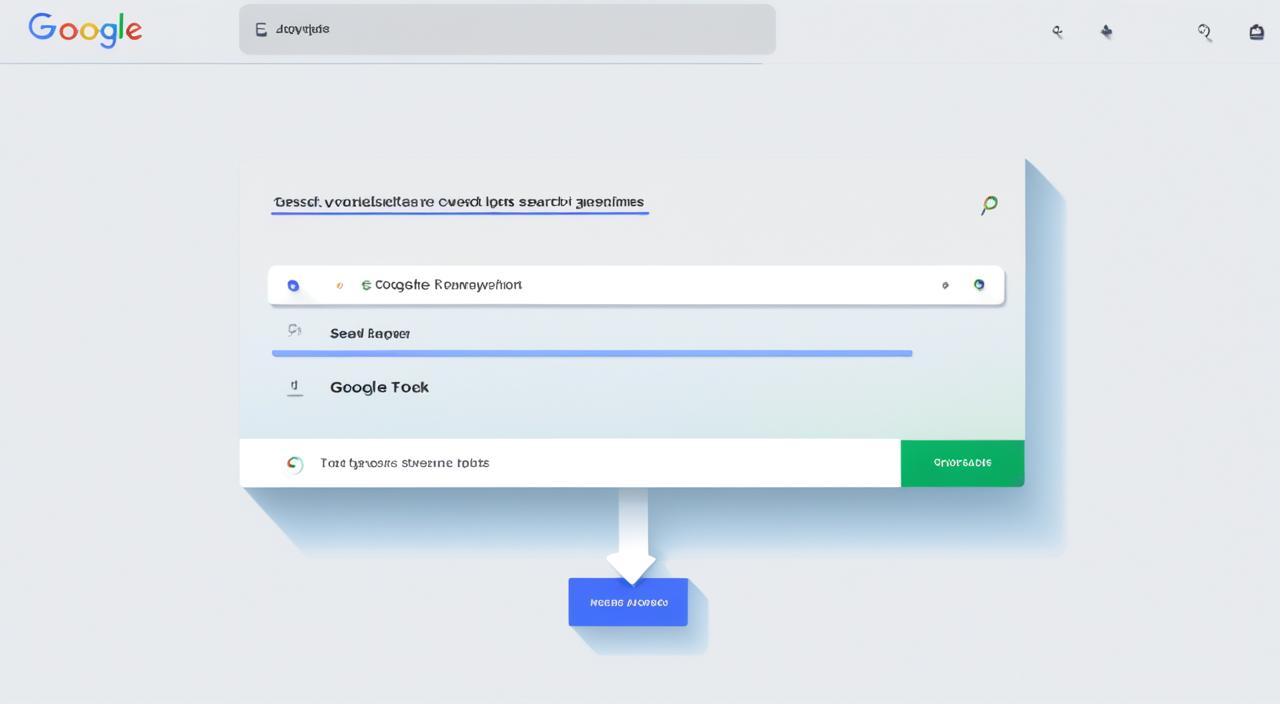Toggle the circular indicator right of Google Romayshort
The image size is (1280, 704).
click(x=979, y=285)
